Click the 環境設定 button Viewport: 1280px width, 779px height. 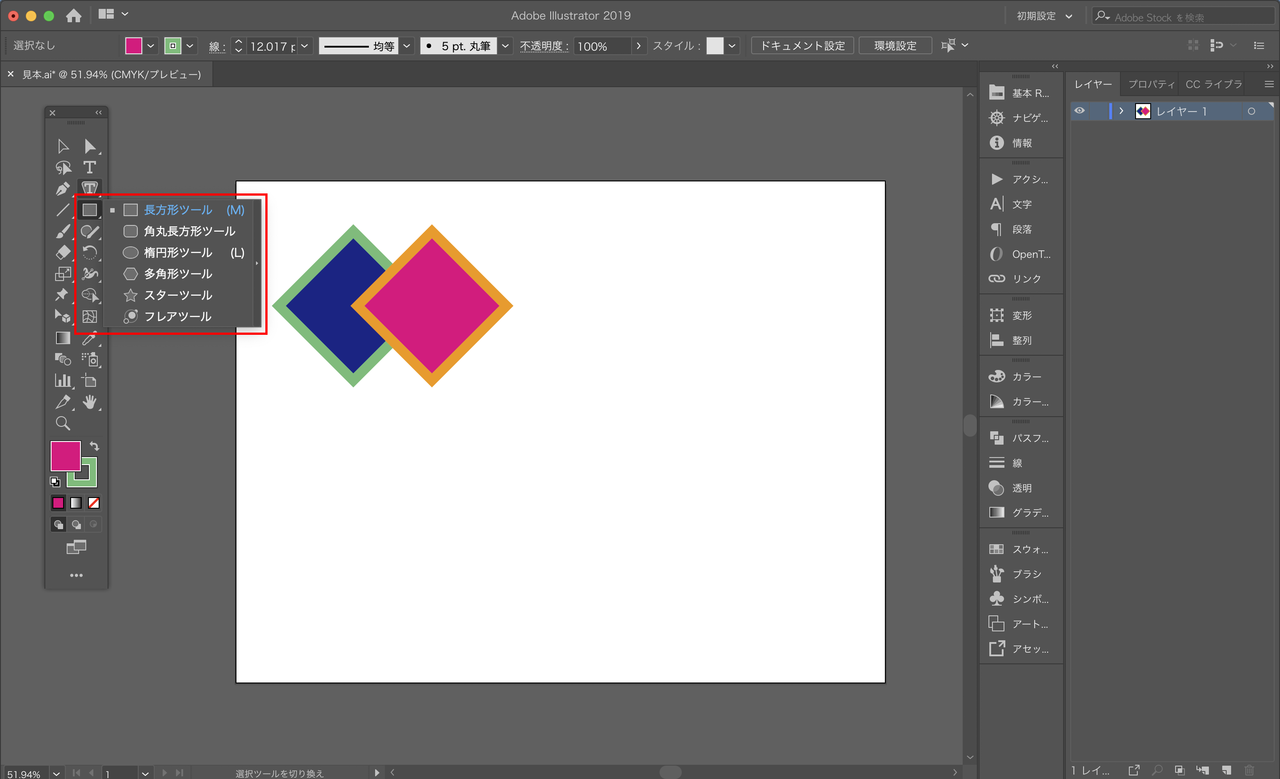(x=895, y=46)
